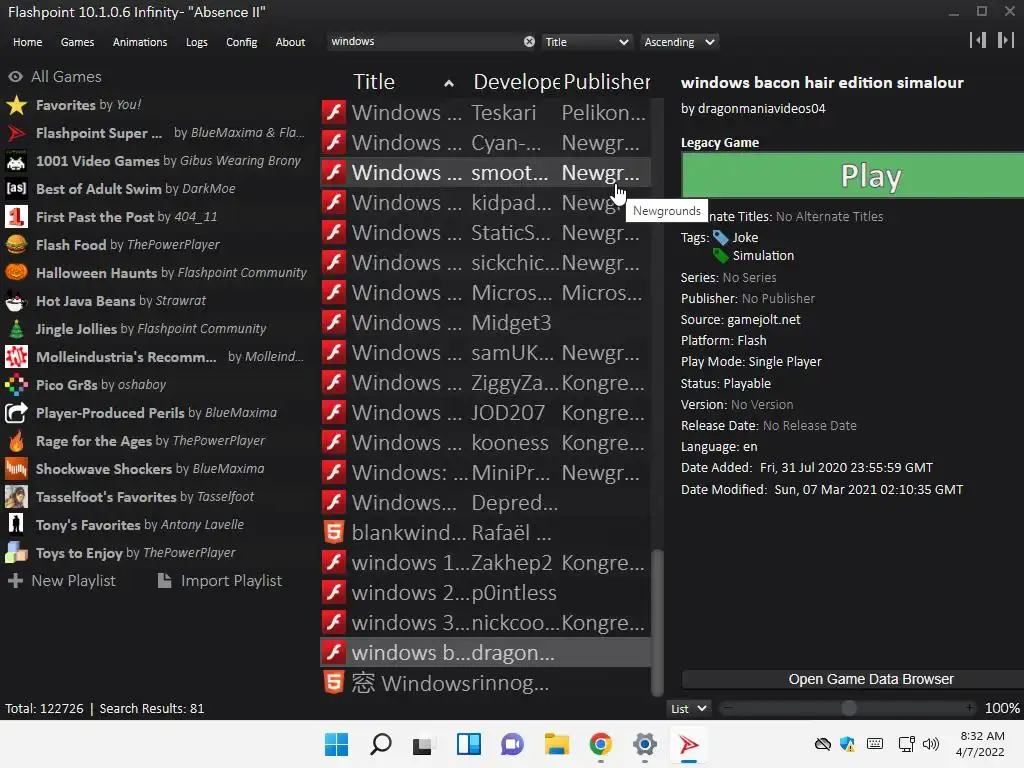Viewport: 1024px width, 768px height.
Task: Open the Title sort-by dropdown
Action: (586, 42)
